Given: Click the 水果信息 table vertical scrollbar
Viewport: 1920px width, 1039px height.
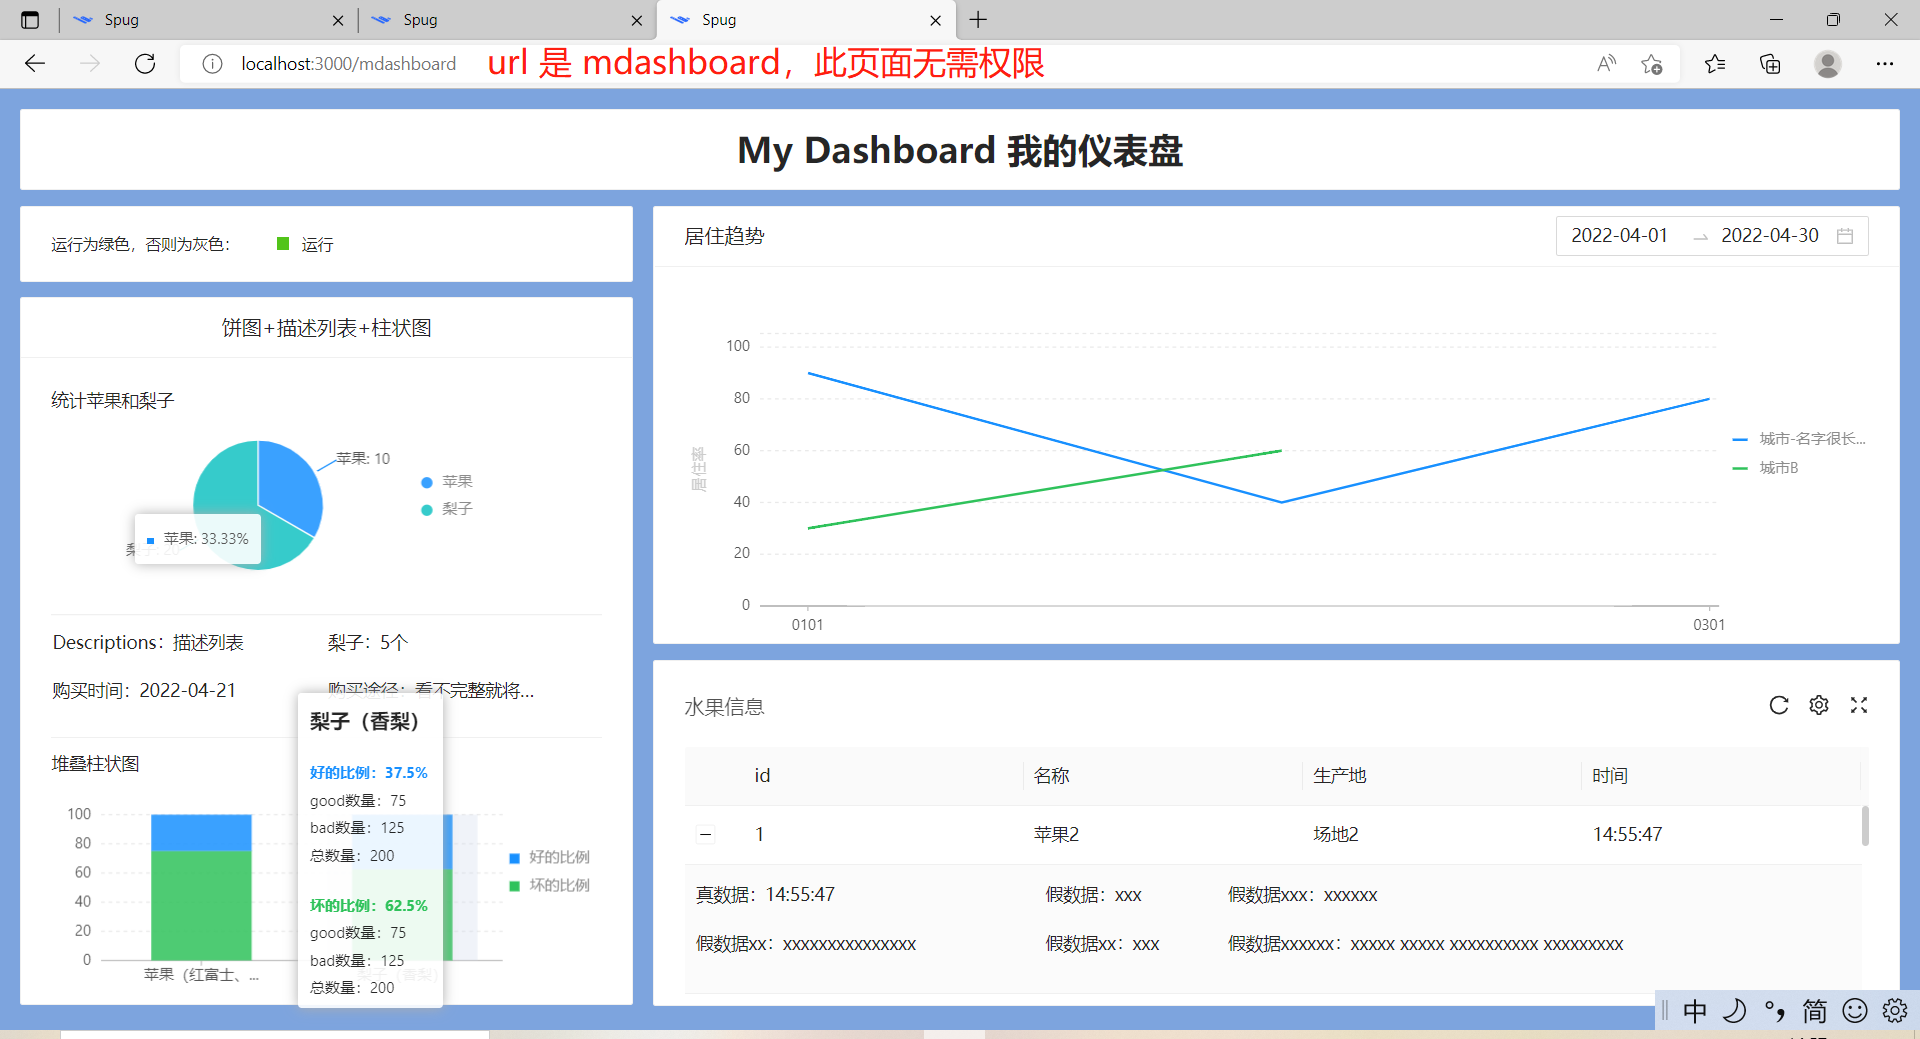Looking at the screenshot, I should [x=1865, y=826].
